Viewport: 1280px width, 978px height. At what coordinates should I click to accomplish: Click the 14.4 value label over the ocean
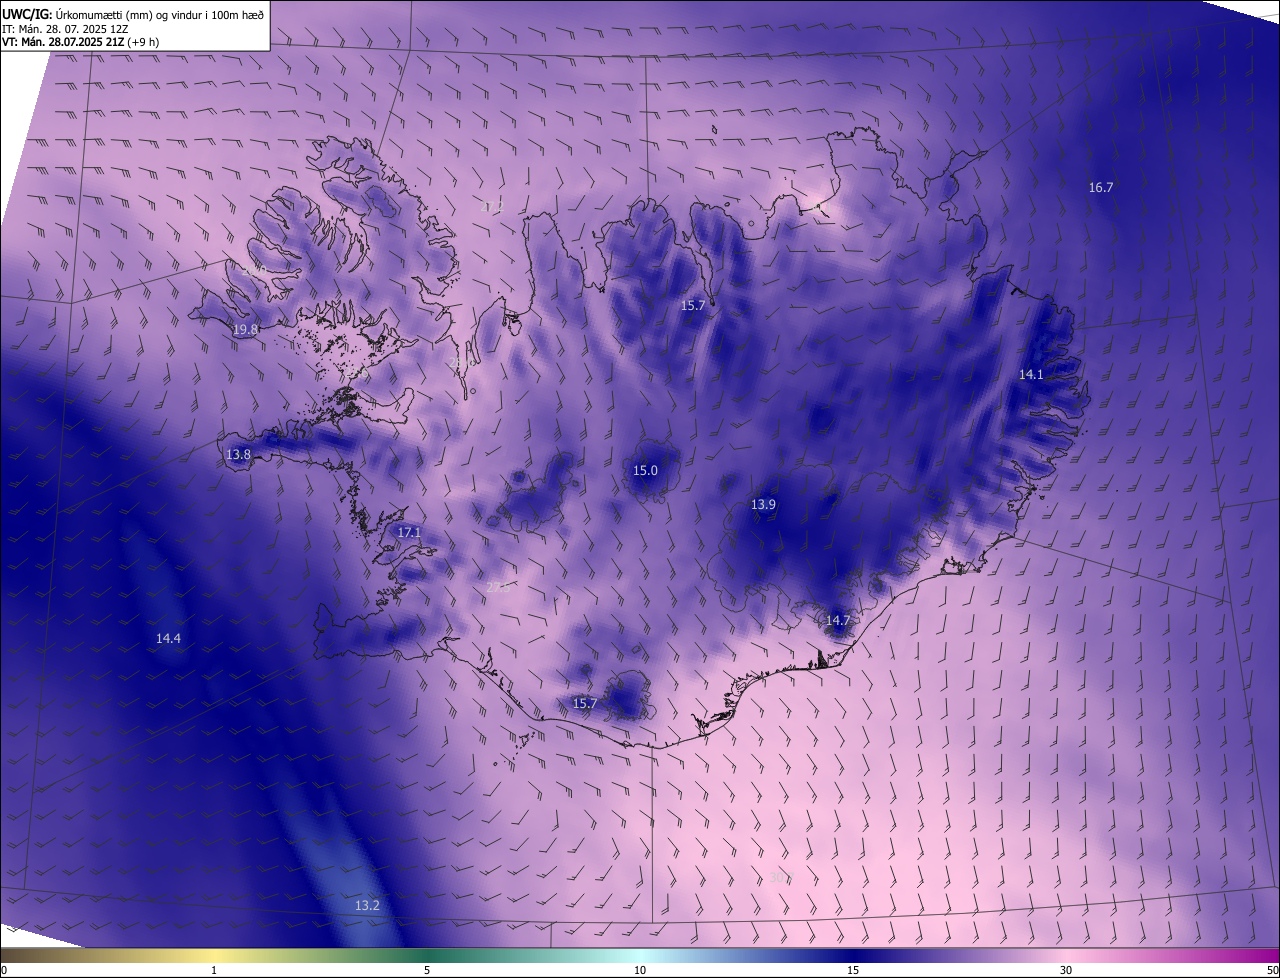click(x=168, y=638)
